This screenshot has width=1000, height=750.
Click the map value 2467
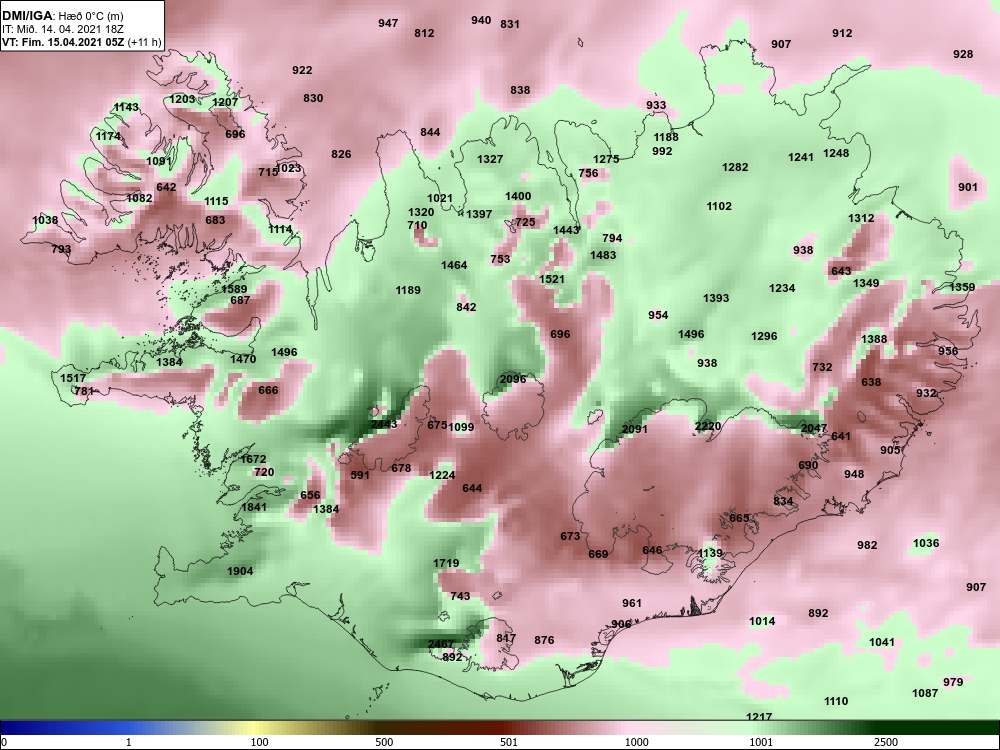(x=441, y=644)
